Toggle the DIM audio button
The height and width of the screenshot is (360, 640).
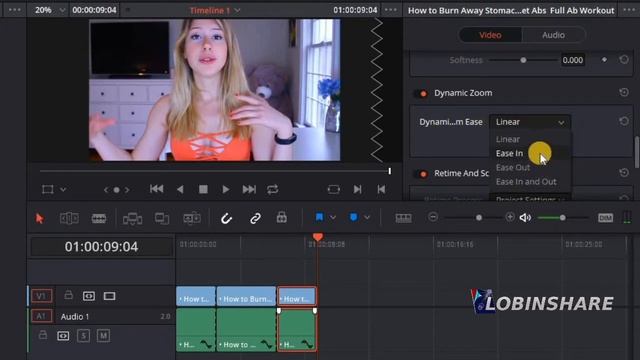[605, 218]
